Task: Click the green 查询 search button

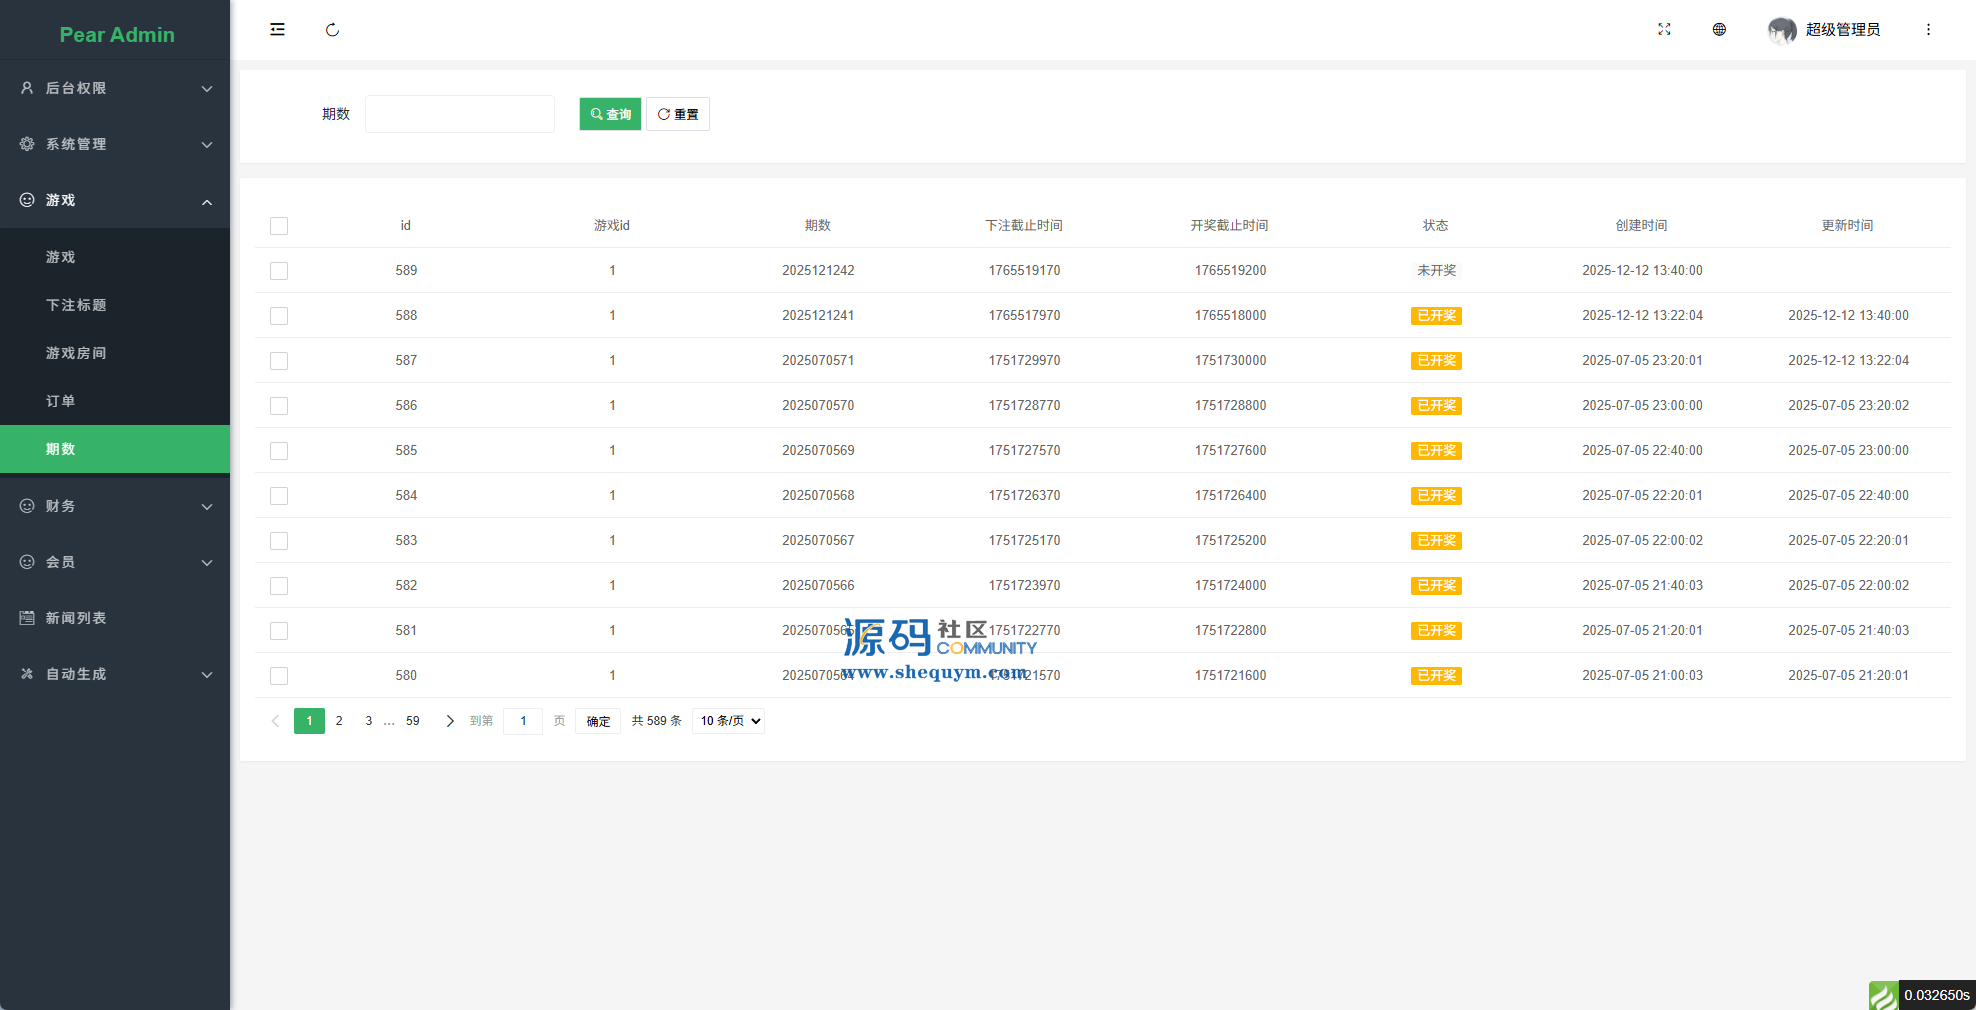Action: [x=610, y=114]
